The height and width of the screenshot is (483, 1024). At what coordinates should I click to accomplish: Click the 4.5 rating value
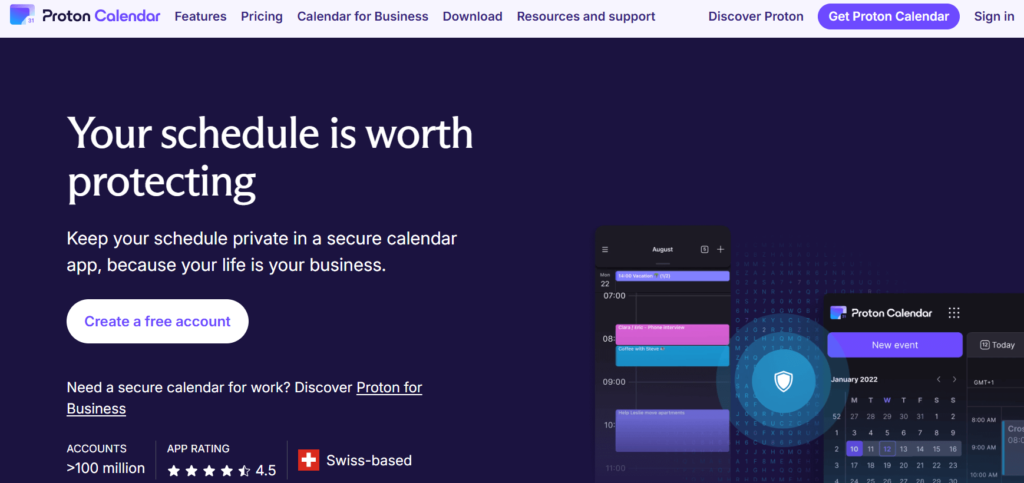[x=266, y=470]
